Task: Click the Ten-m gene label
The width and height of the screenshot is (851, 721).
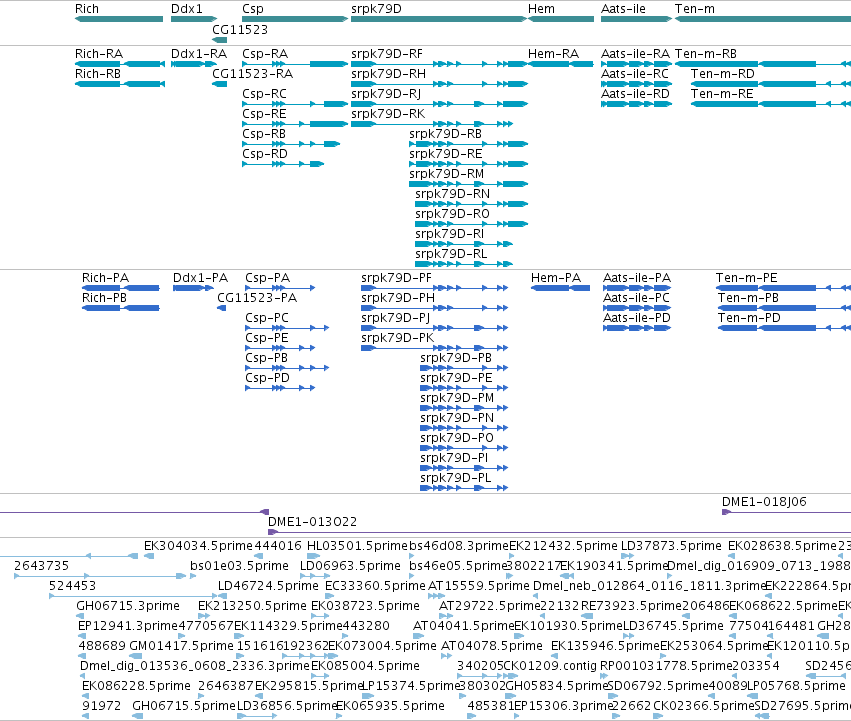Action: coord(695,9)
